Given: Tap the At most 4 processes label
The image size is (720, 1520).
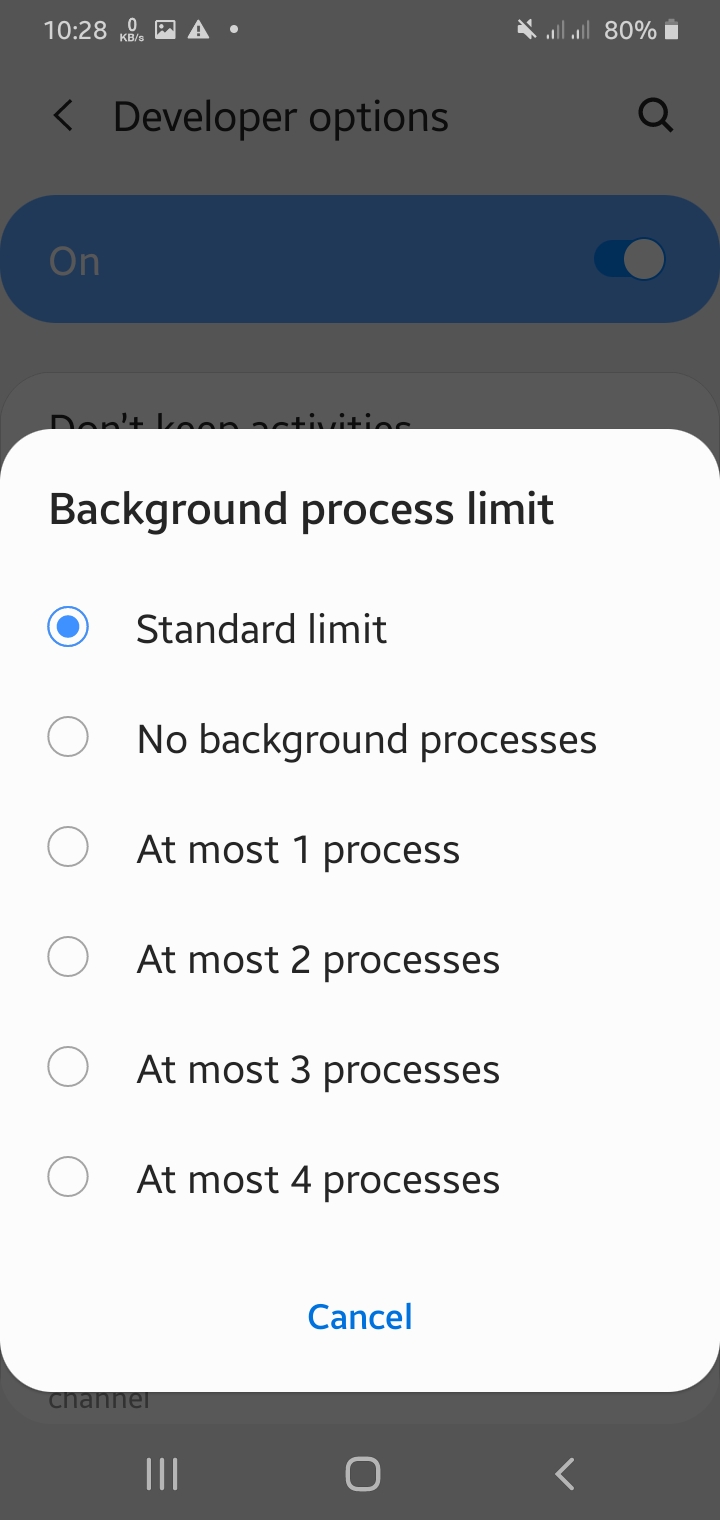Looking at the screenshot, I should (x=318, y=1180).
